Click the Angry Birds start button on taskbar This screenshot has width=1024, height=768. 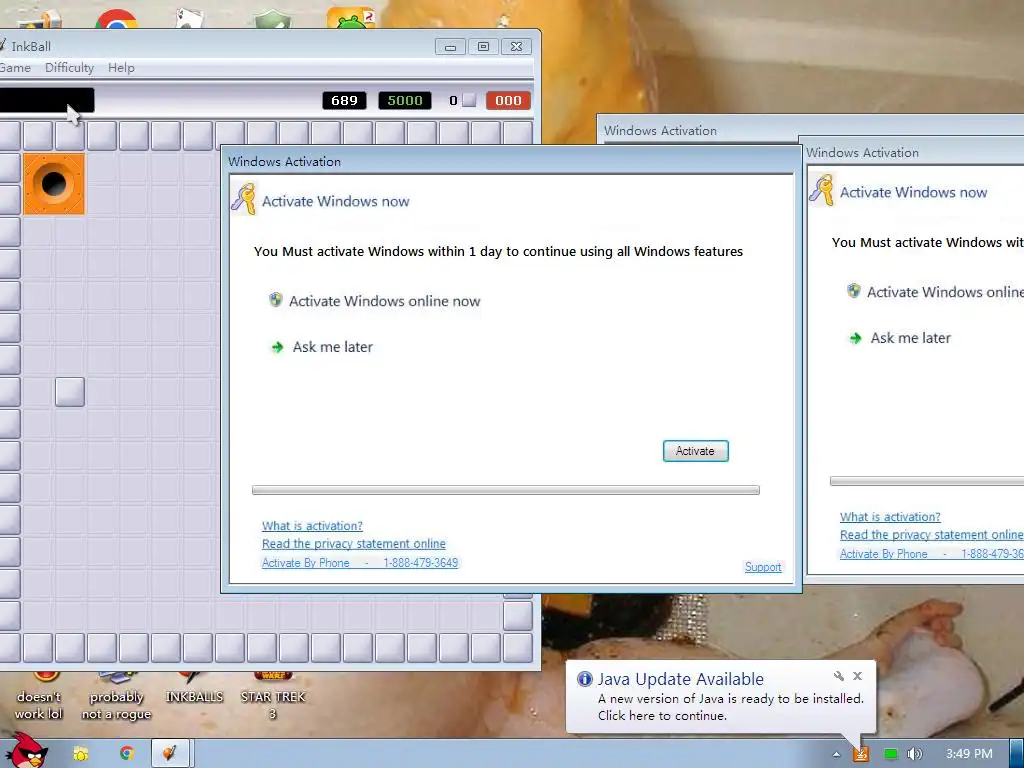[26, 751]
